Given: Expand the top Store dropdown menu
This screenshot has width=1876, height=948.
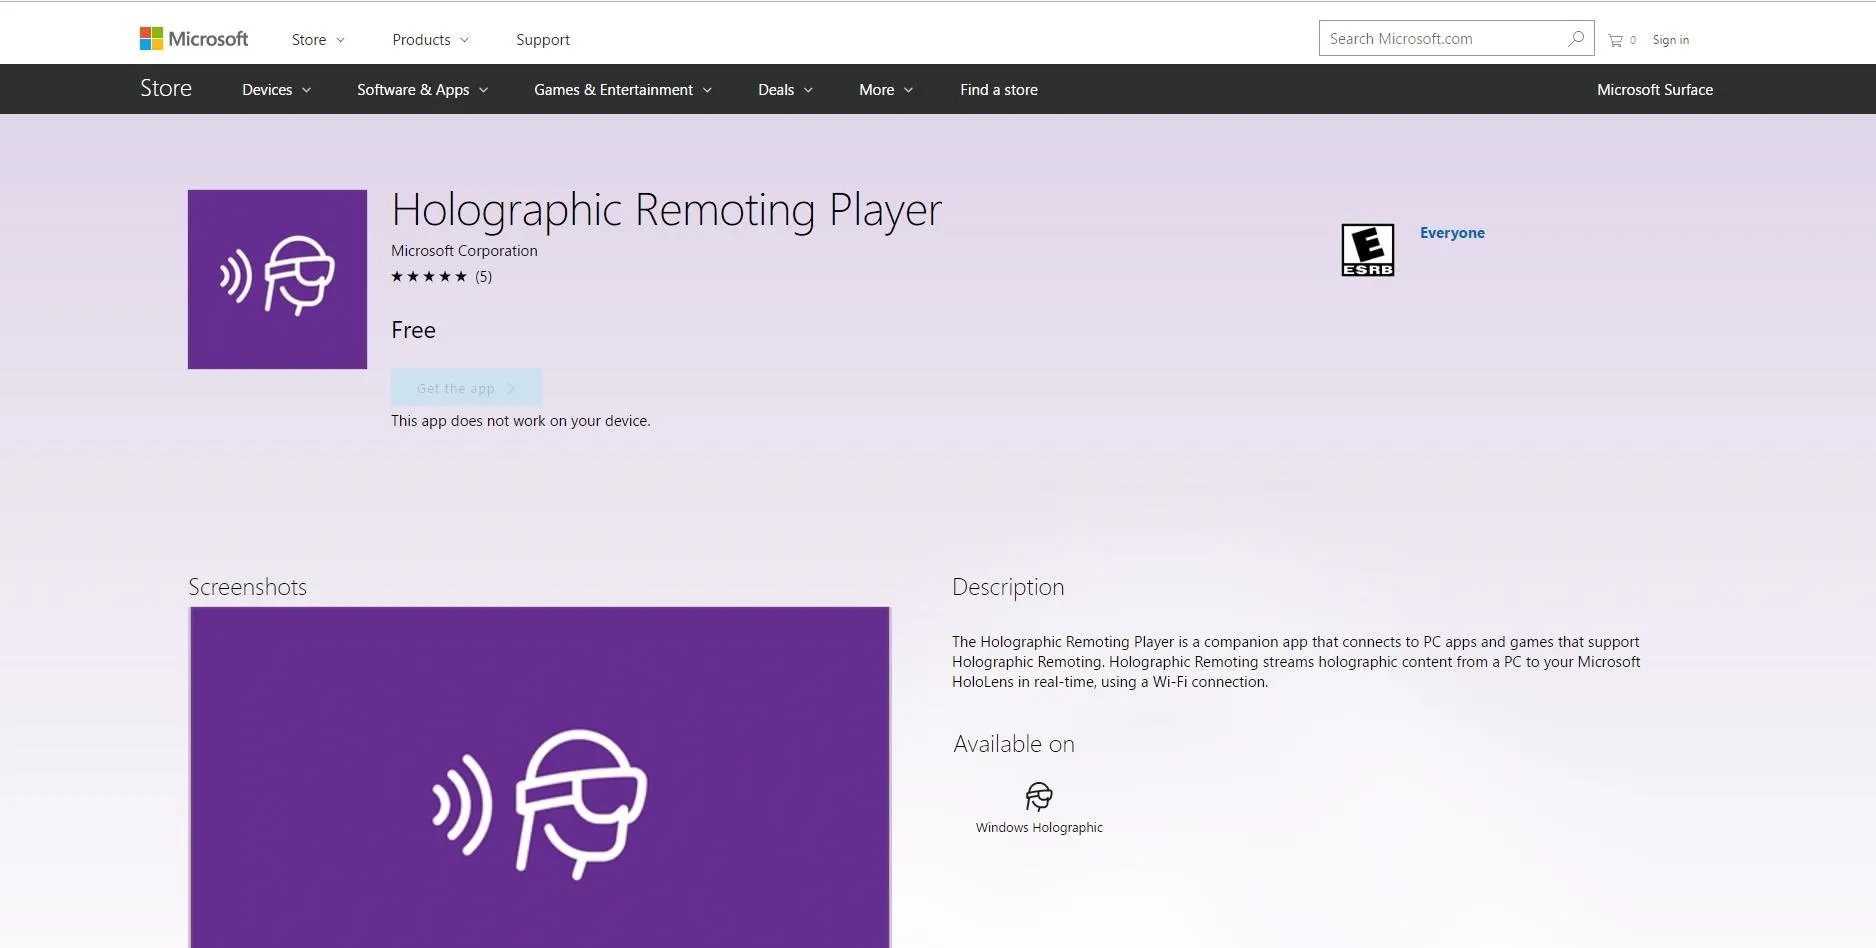Looking at the screenshot, I should coord(318,40).
